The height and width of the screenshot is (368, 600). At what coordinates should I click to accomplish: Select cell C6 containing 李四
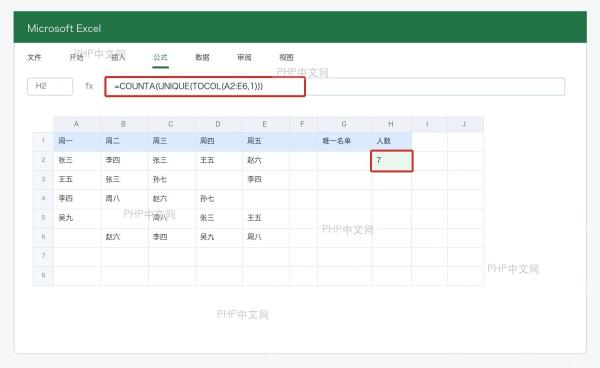pyautogui.click(x=172, y=237)
